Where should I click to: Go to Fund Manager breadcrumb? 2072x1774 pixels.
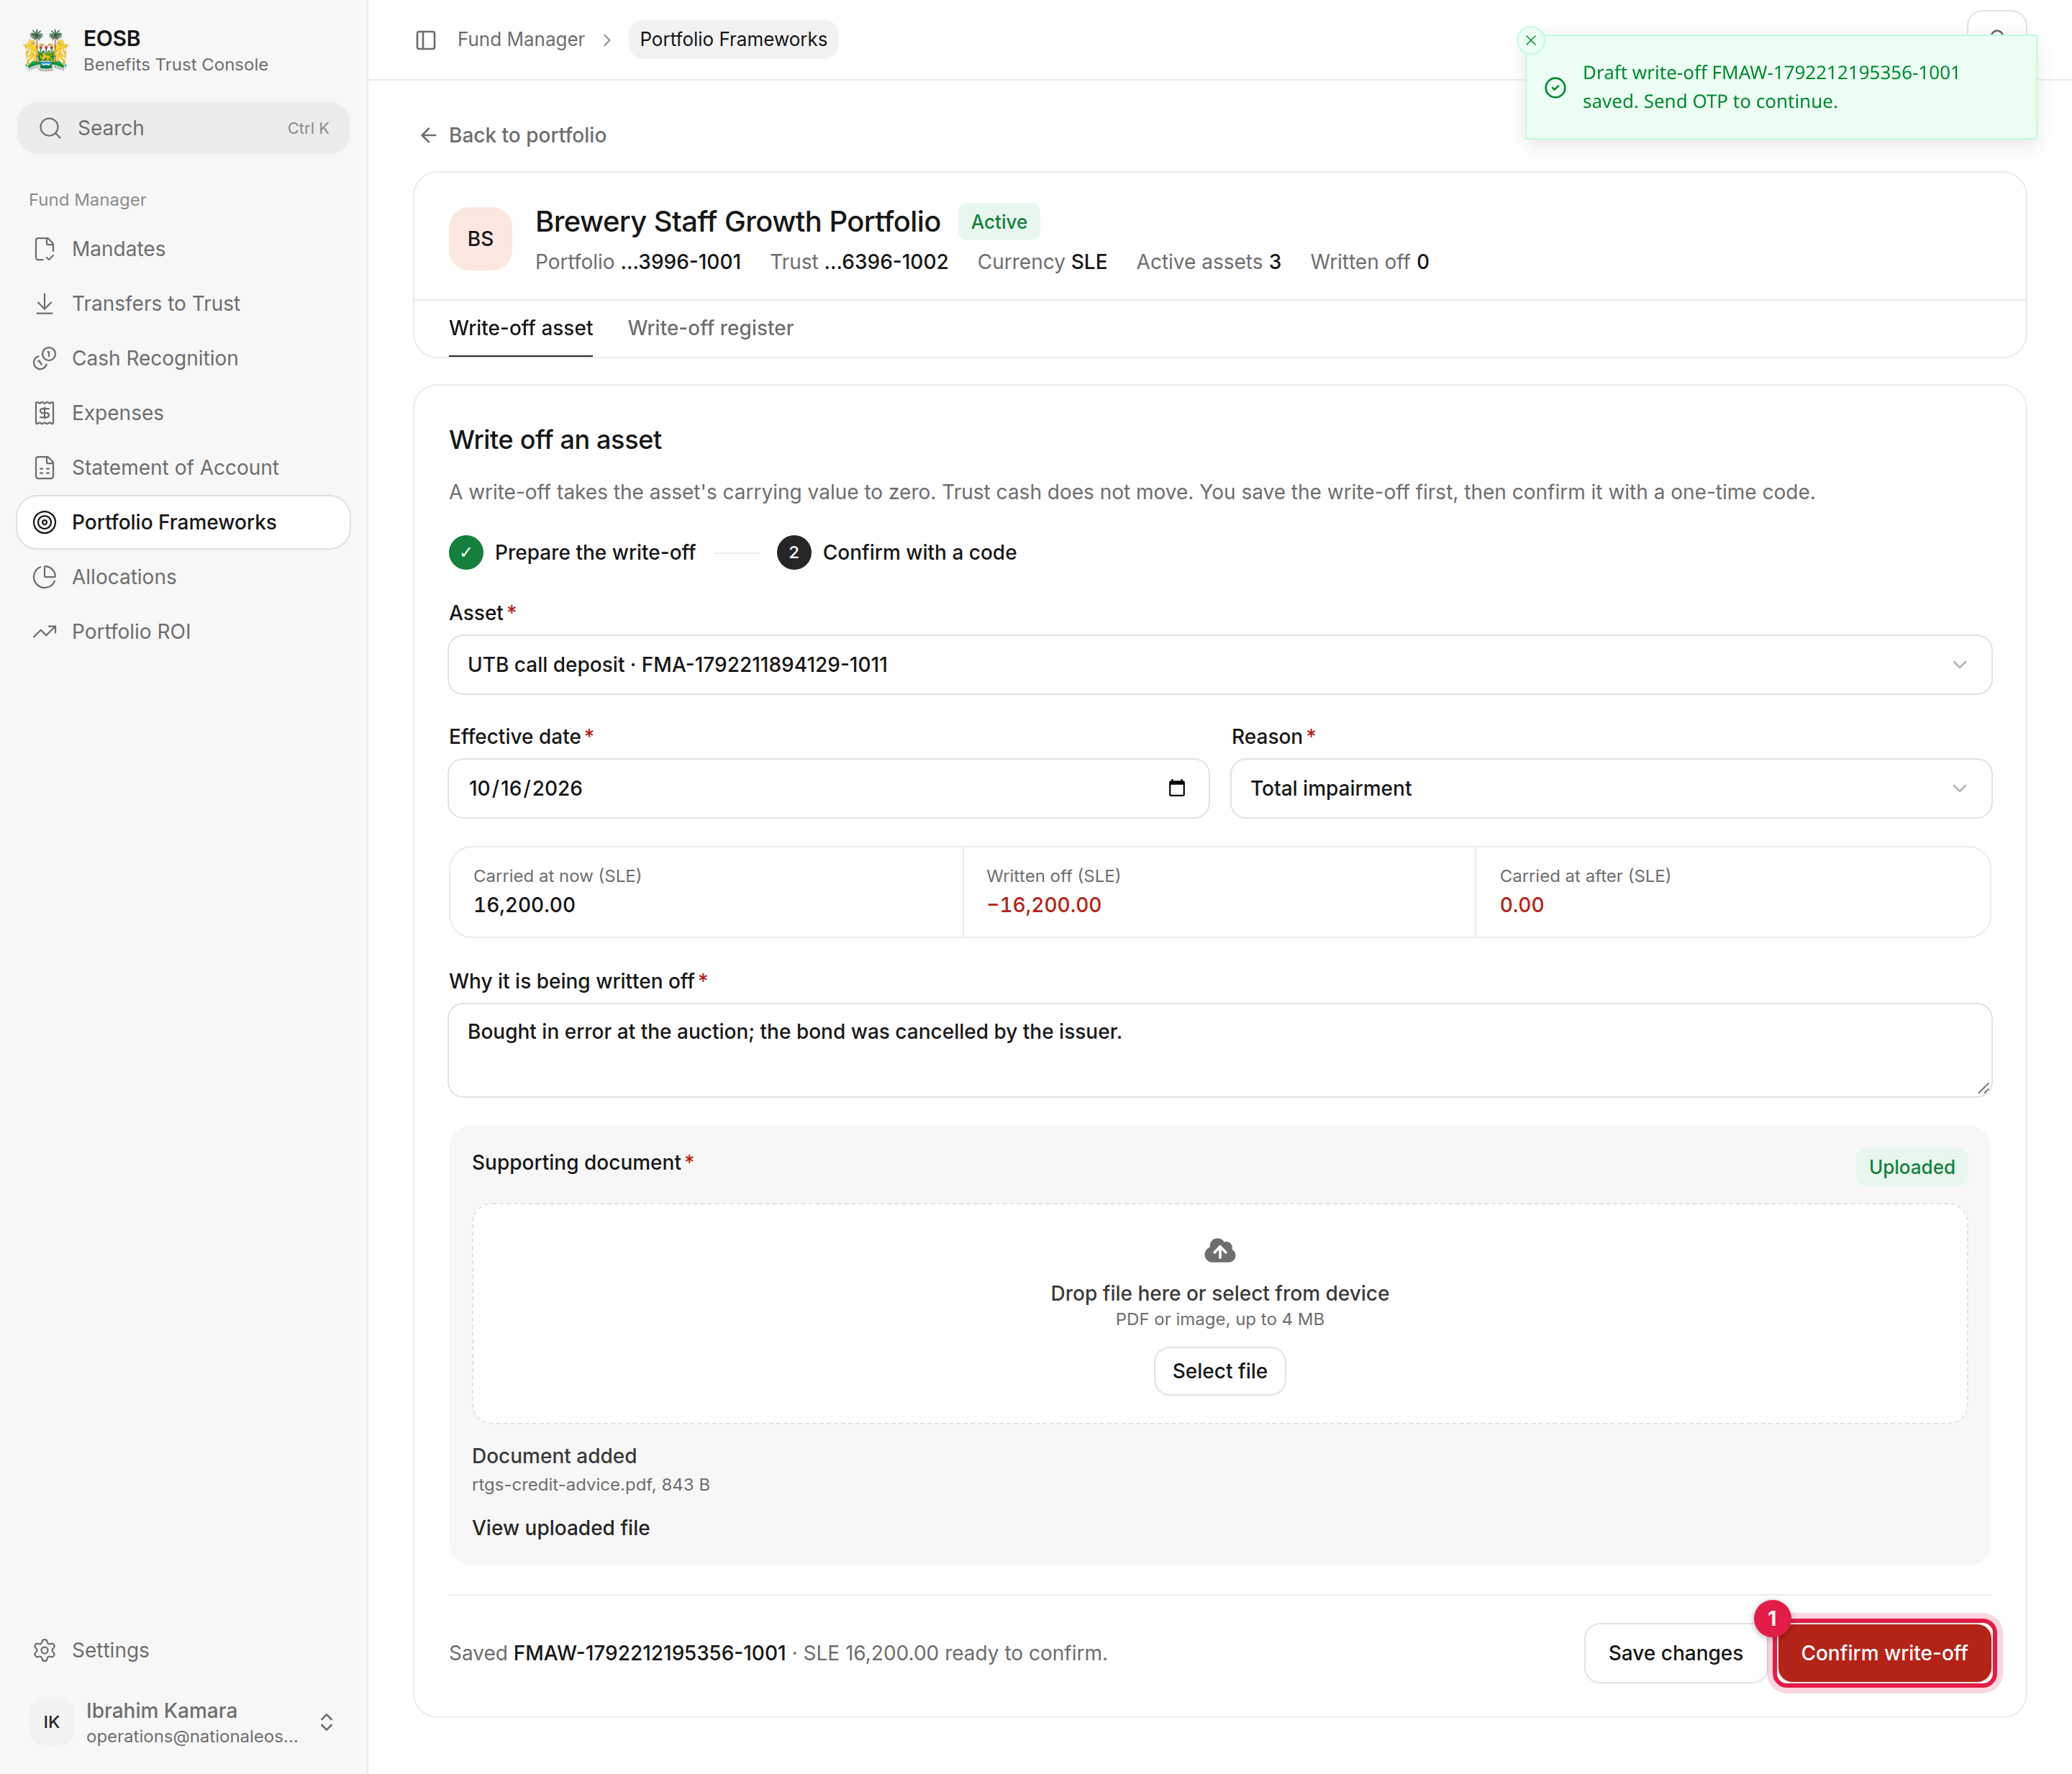coord(521,39)
